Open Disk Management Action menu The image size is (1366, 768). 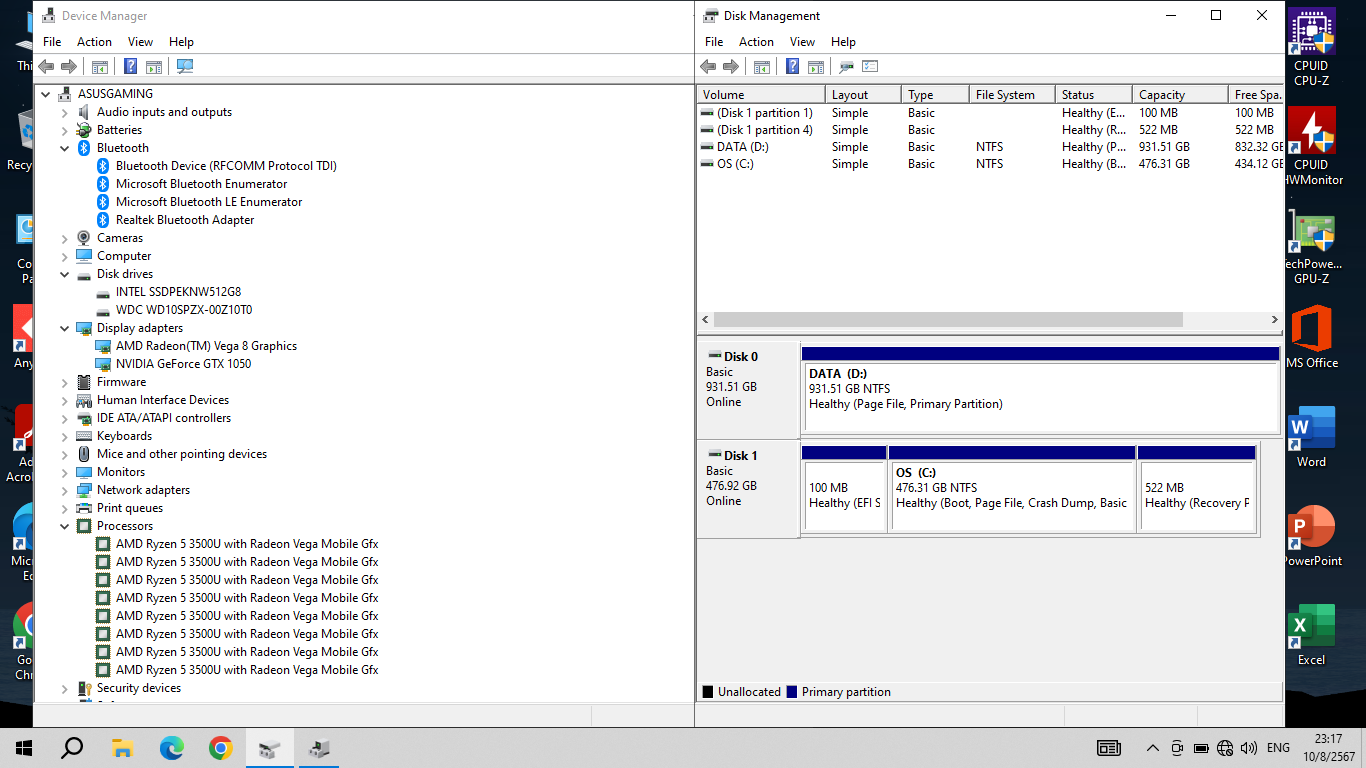pos(756,42)
